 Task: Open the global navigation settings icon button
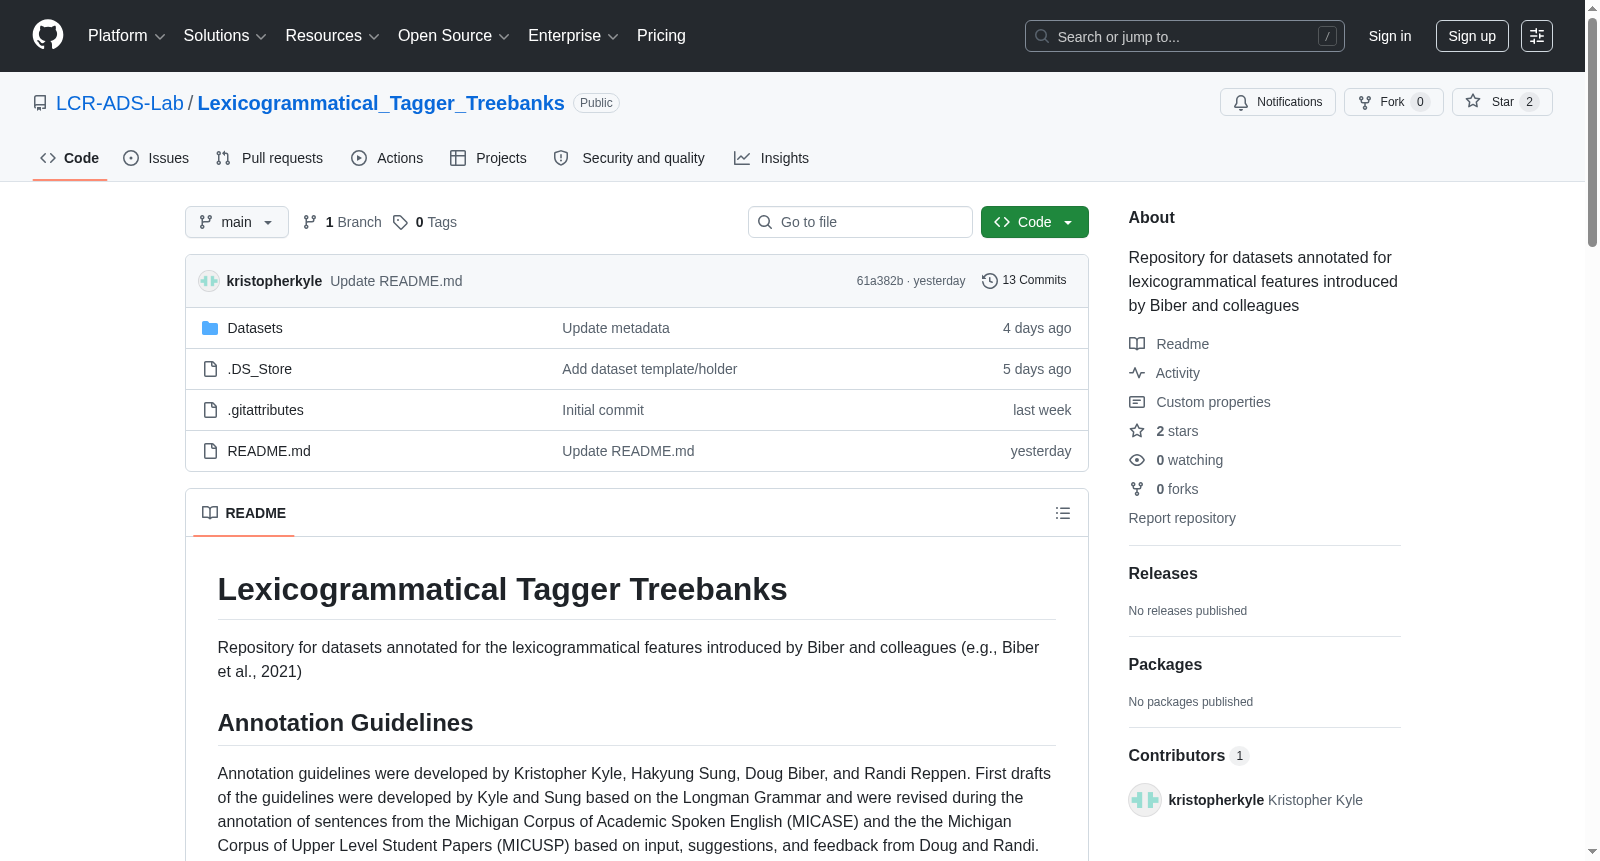(1537, 36)
